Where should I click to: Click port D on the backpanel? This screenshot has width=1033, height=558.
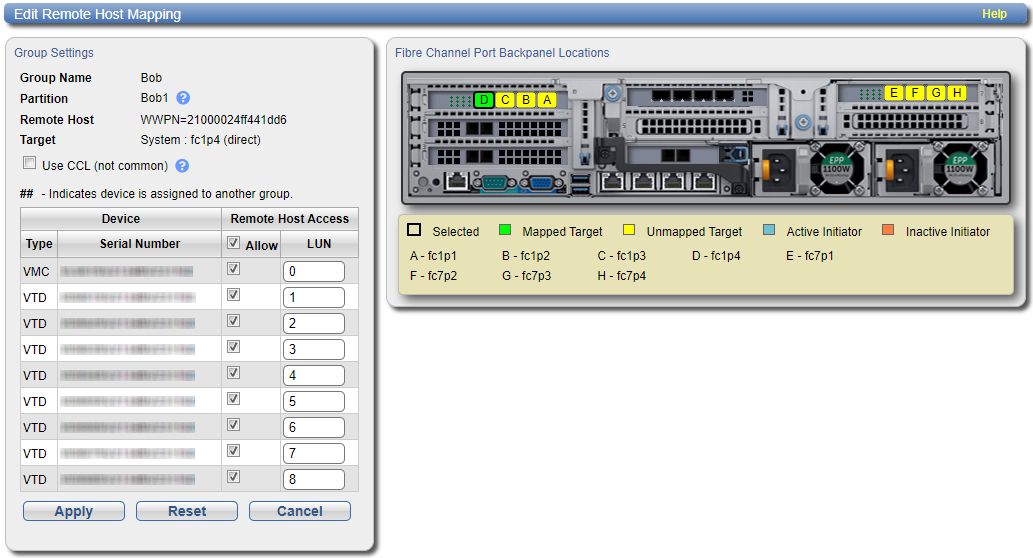[484, 100]
